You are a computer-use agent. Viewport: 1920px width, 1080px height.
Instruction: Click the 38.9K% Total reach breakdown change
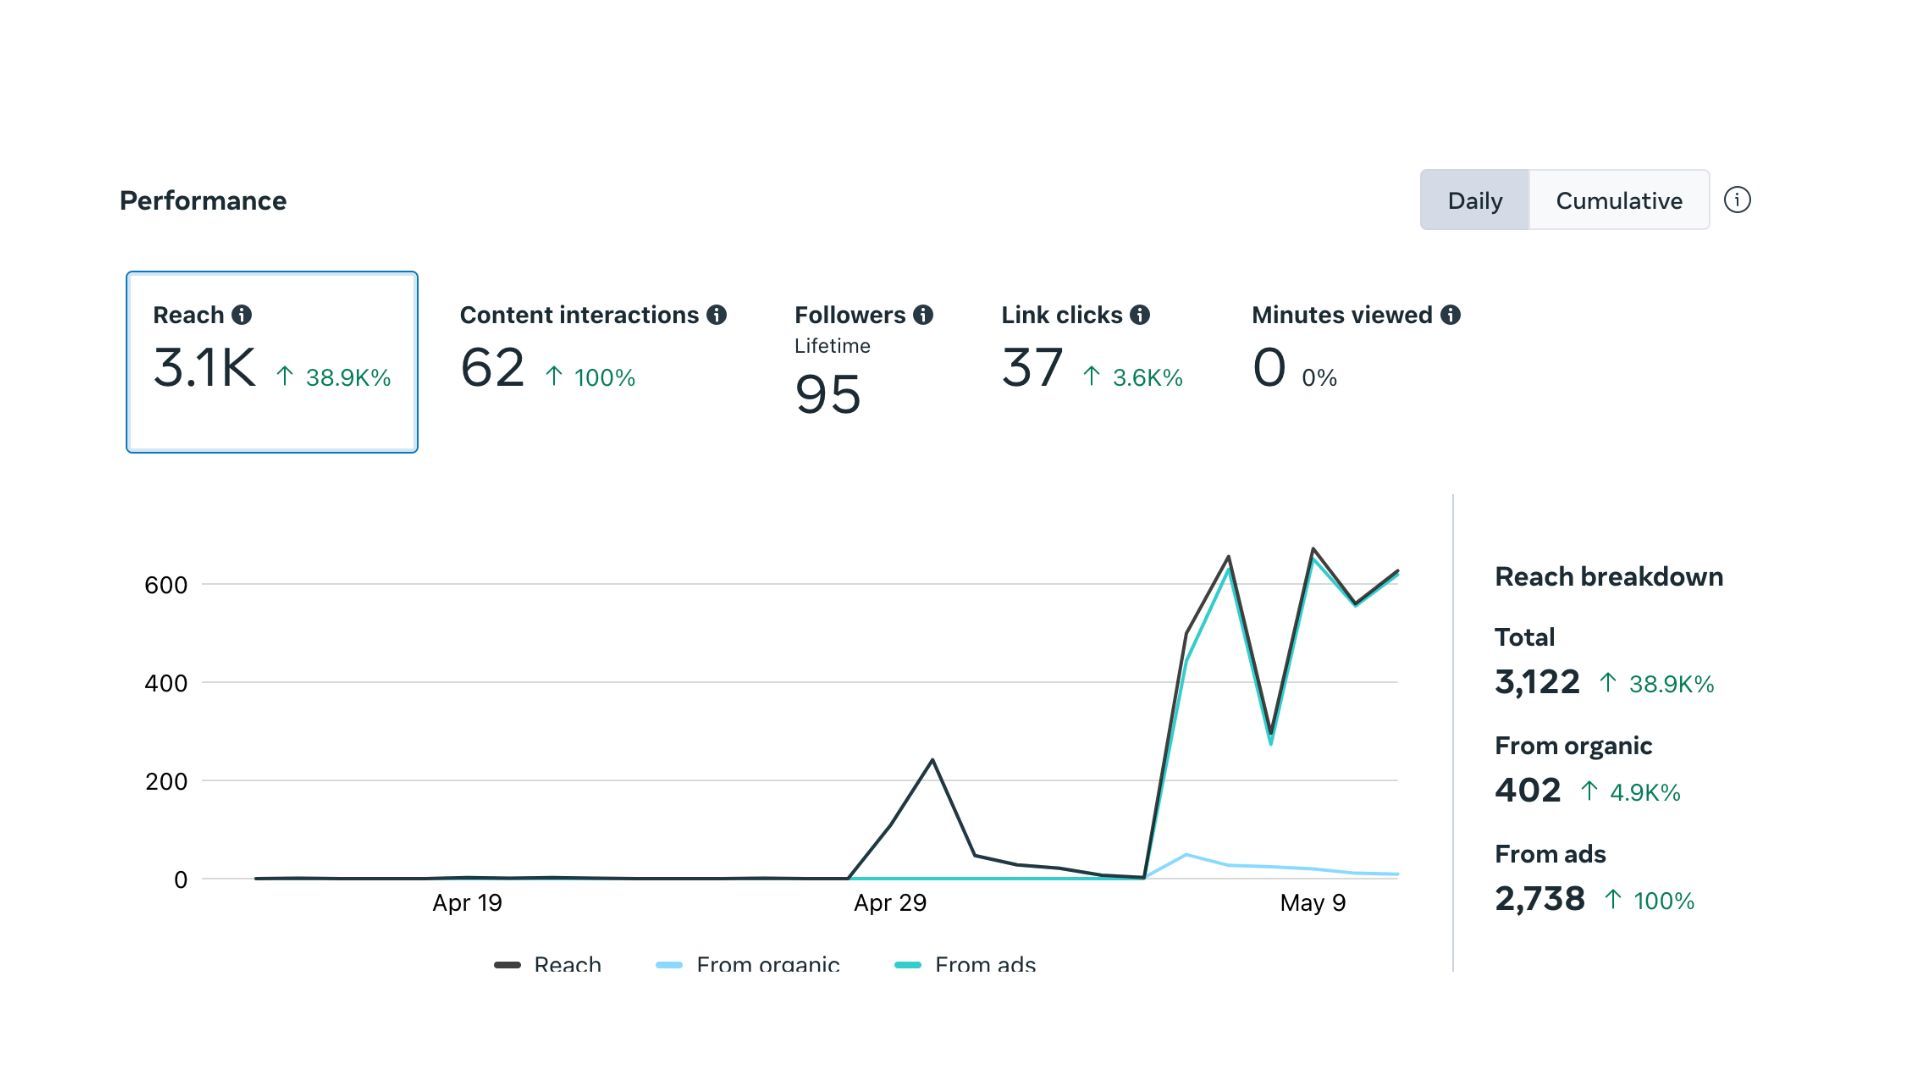click(1656, 684)
